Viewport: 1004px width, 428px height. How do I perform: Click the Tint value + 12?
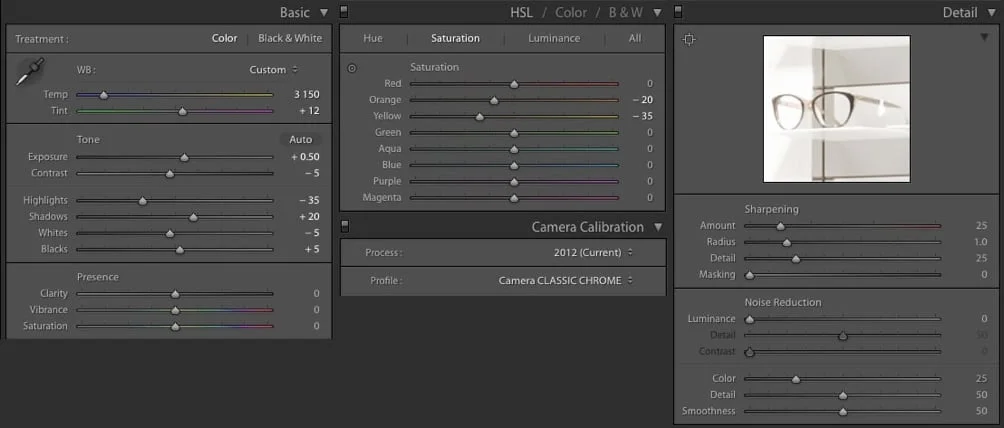pyautogui.click(x=309, y=111)
